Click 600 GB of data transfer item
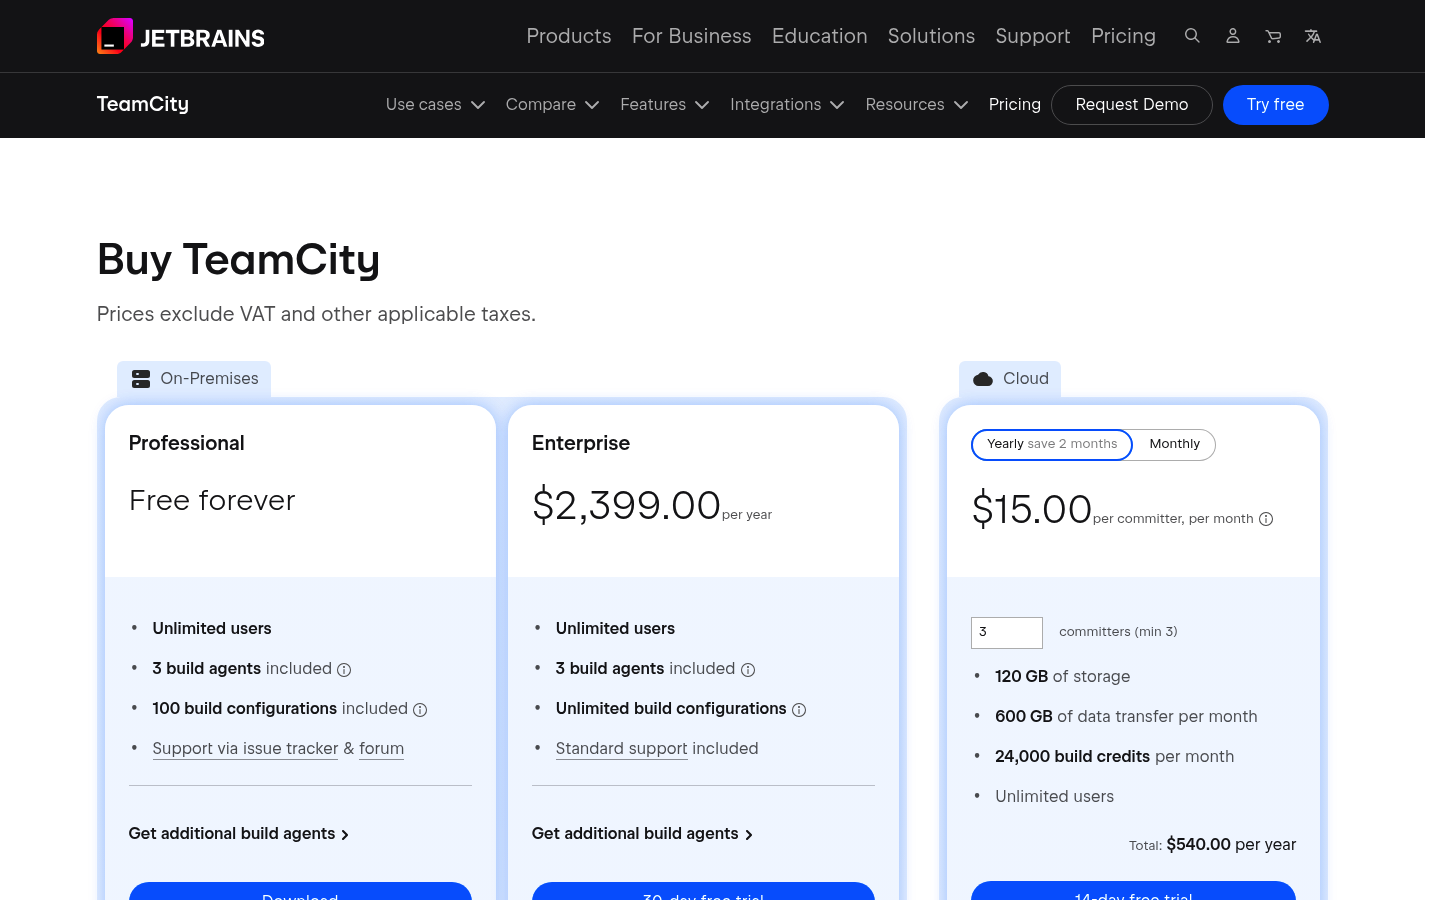This screenshot has width=1440, height=900. click(1126, 717)
